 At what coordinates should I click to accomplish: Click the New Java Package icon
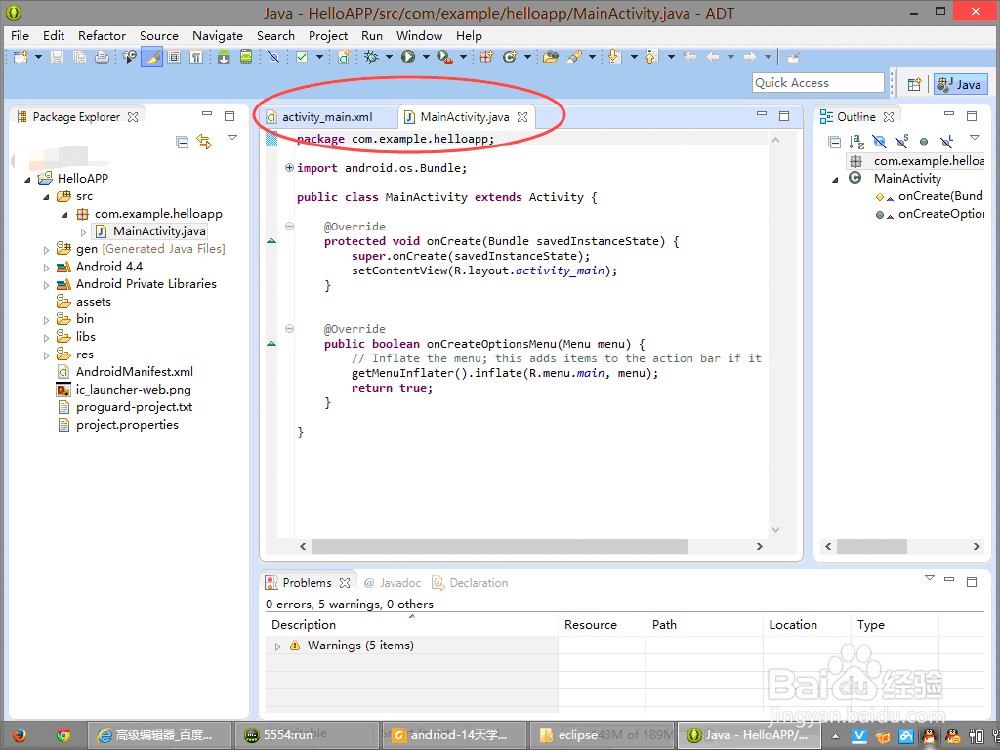(486, 57)
